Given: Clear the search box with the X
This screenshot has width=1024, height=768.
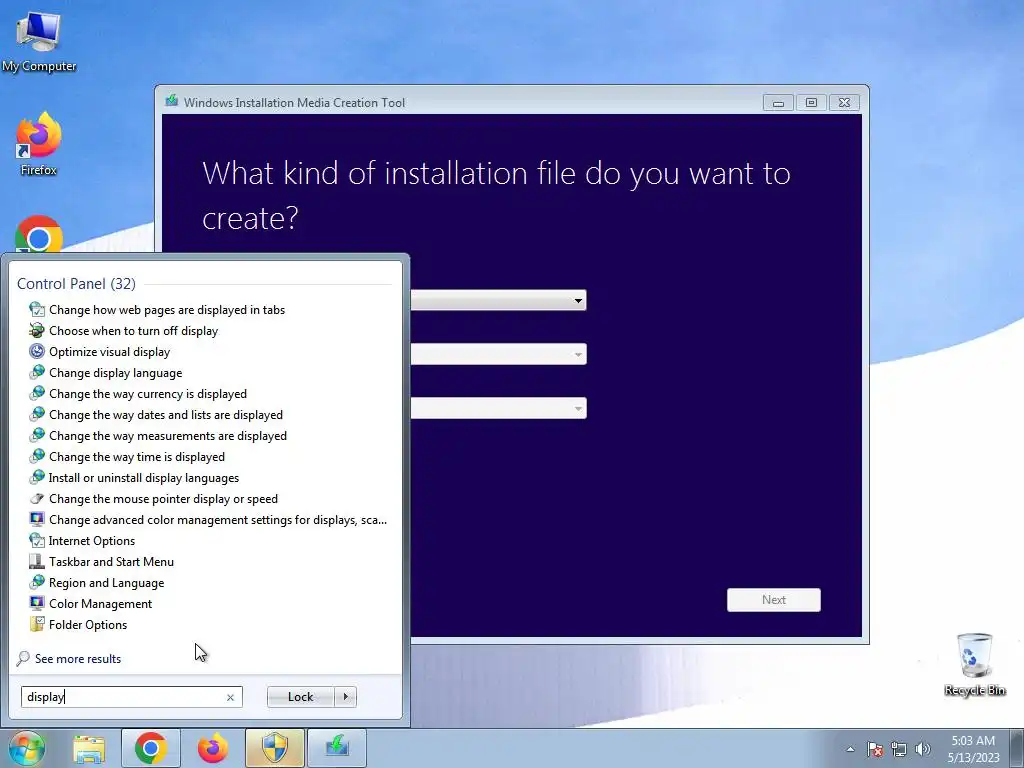Looking at the screenshot, I should point(230,697).
